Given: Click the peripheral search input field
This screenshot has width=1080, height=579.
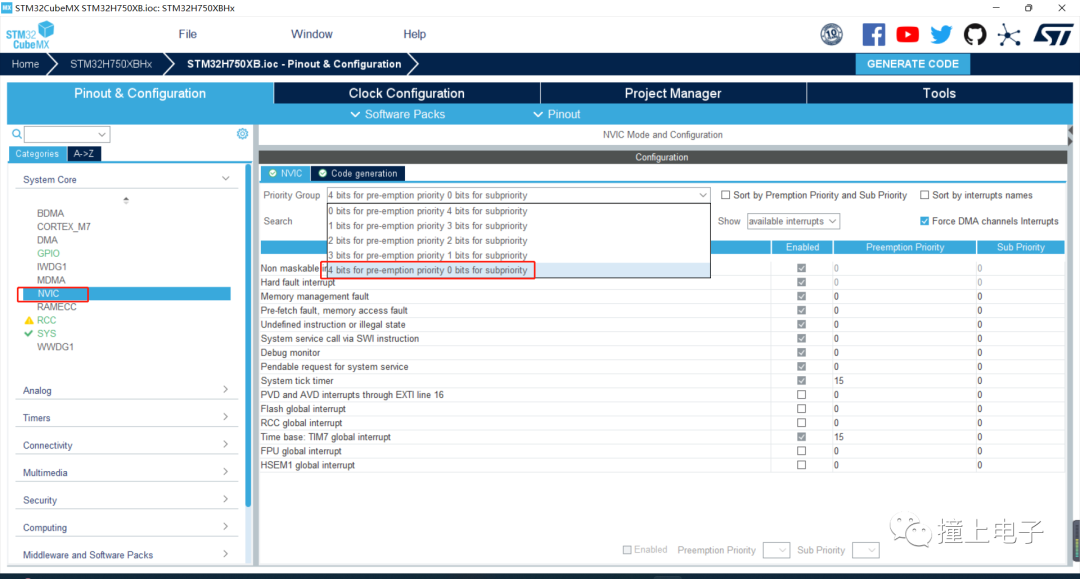Looking at the screenshot, I should [x=61, y=134].
